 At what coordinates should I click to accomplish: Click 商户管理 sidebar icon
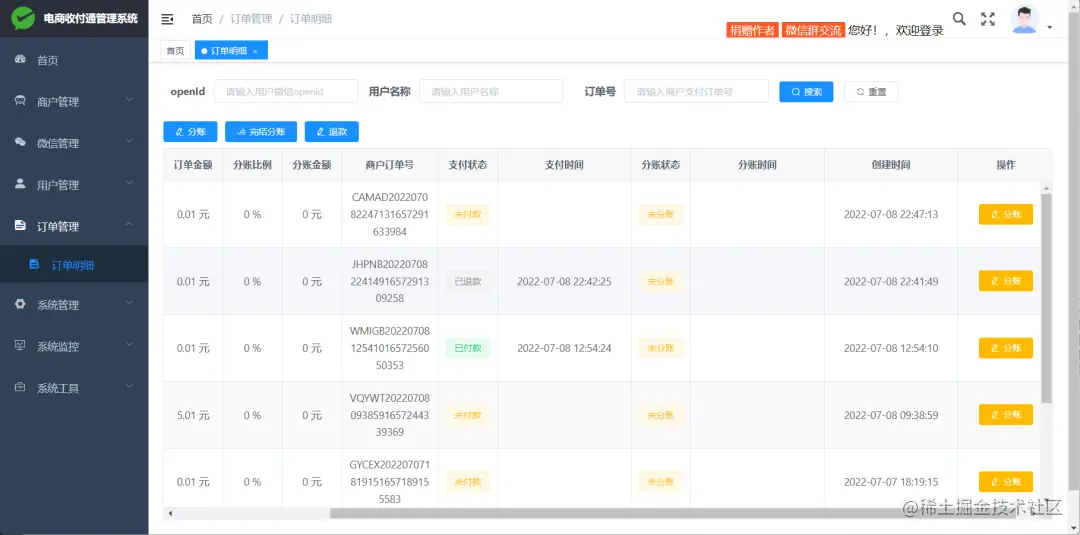20,101
